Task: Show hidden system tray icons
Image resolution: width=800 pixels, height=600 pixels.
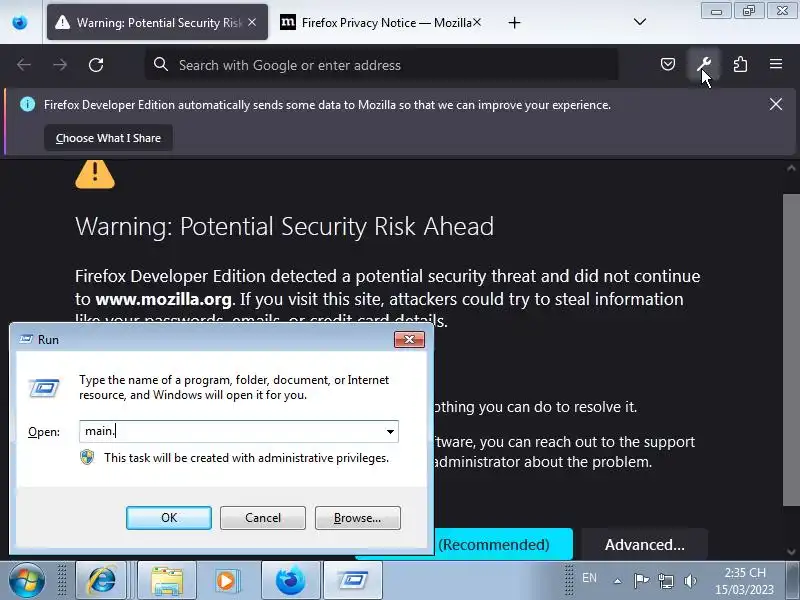Action: pyautogui.click(x=618, y=581)
